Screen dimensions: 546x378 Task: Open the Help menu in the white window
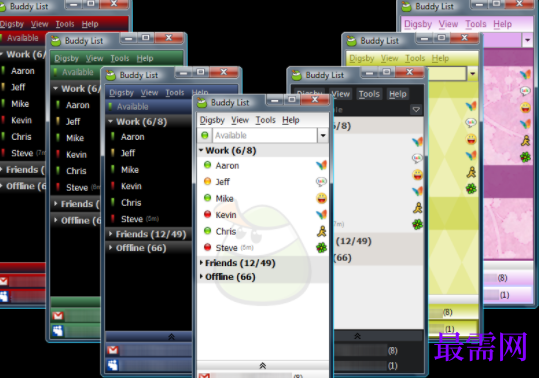tap(291, 120)
